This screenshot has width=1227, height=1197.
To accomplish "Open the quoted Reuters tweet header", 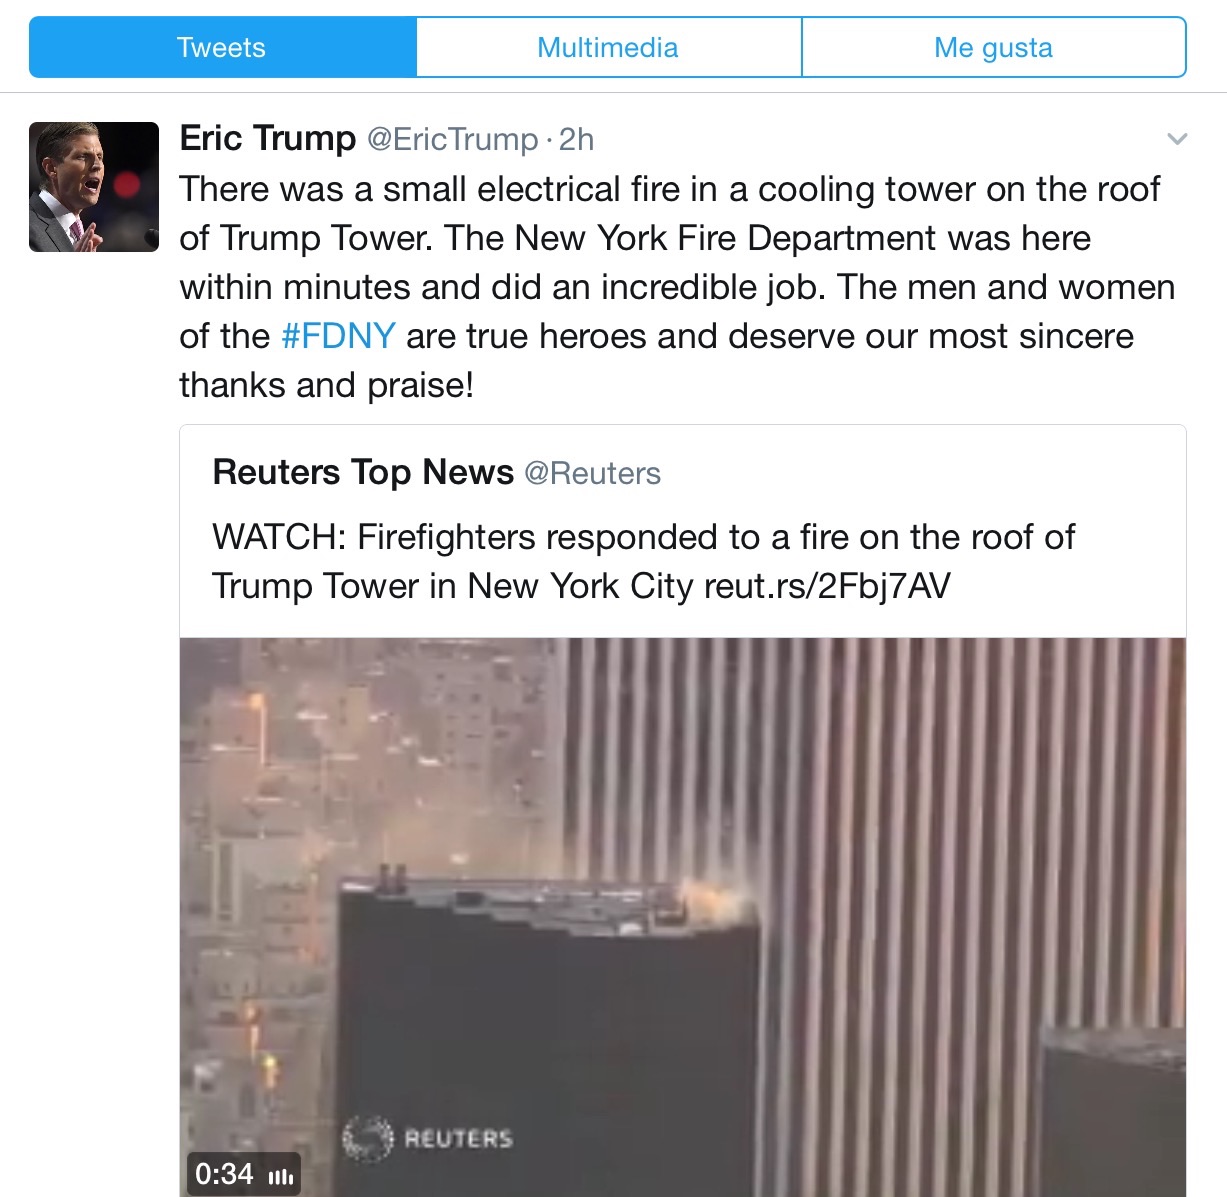I will (x=437, y=472).
